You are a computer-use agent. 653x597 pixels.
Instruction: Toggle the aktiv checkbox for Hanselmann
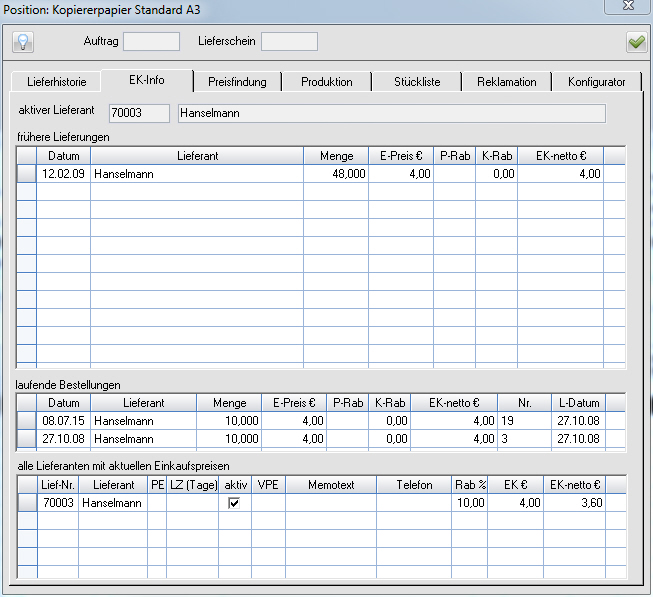pos(234,503)
